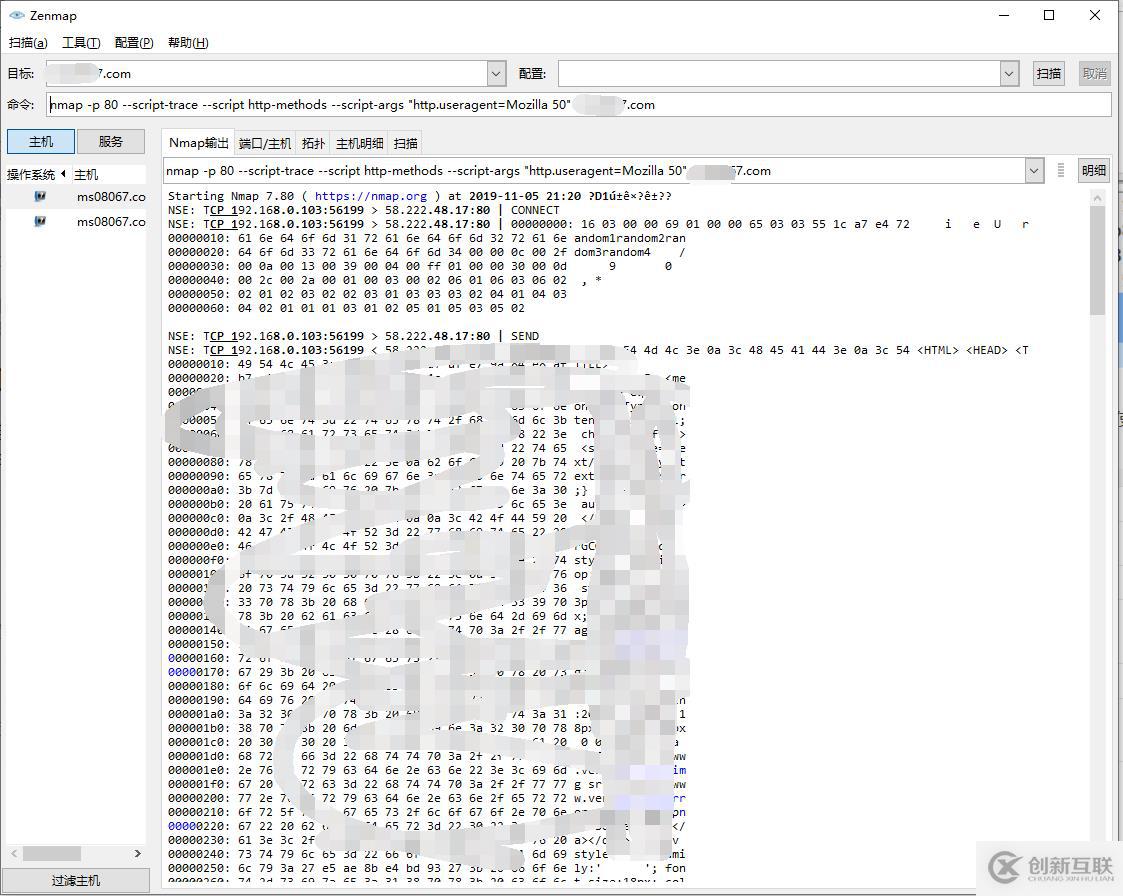Click 'Starting Nmap 7.80' text in the output
Screen dimensions: 1123x896
pyautogui.click(x=231, y=196)
